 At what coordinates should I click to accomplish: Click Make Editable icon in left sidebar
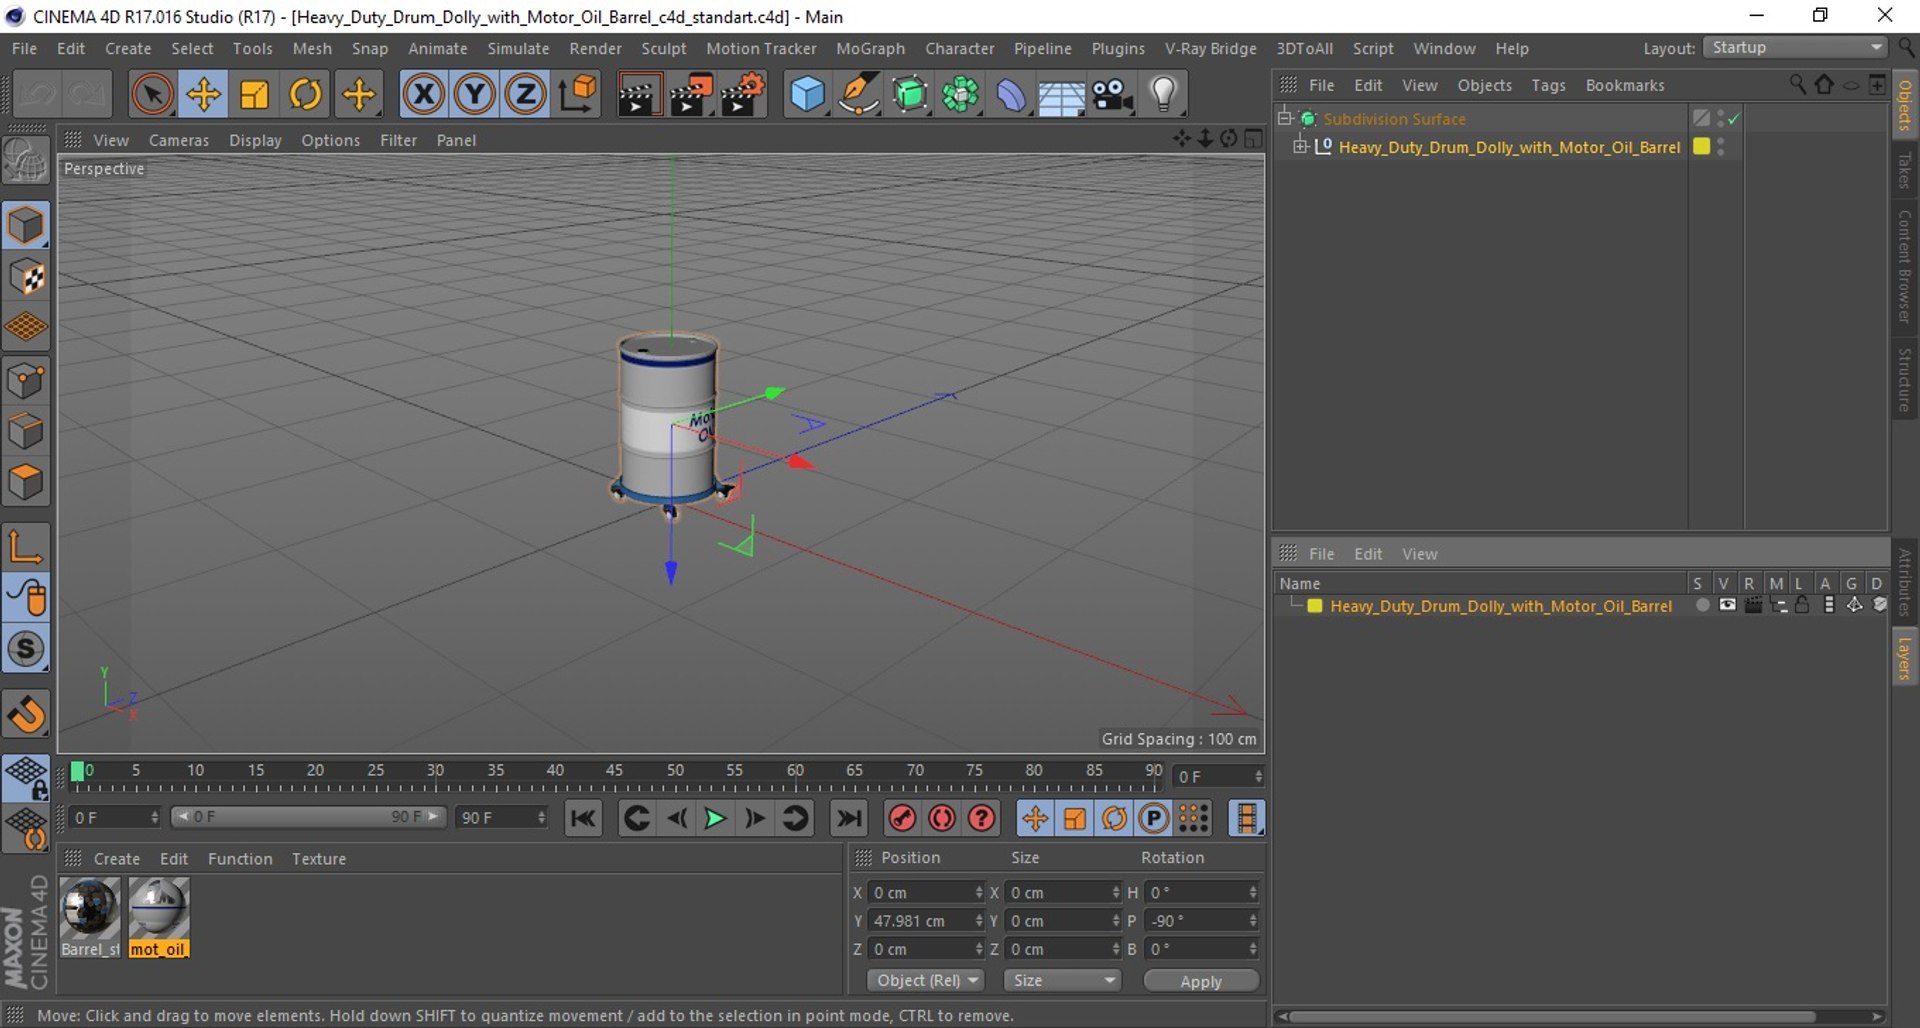coord(26,161)
